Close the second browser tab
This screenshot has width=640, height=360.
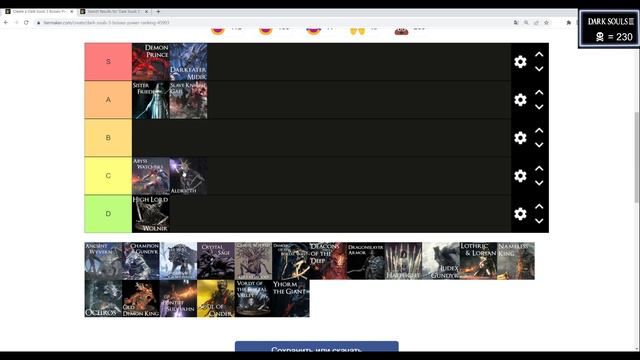pyautogui.click(x=146, y=11)
